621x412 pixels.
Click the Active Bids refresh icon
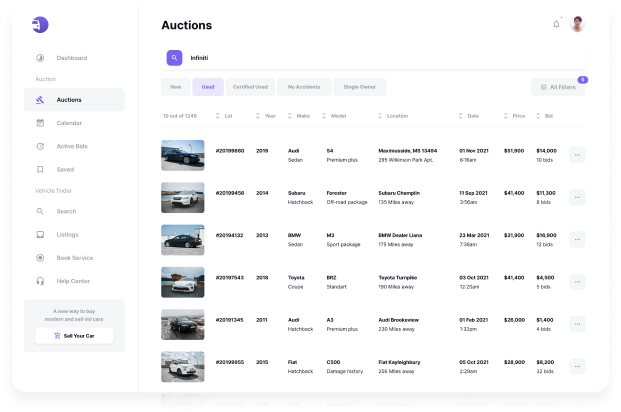40,146
